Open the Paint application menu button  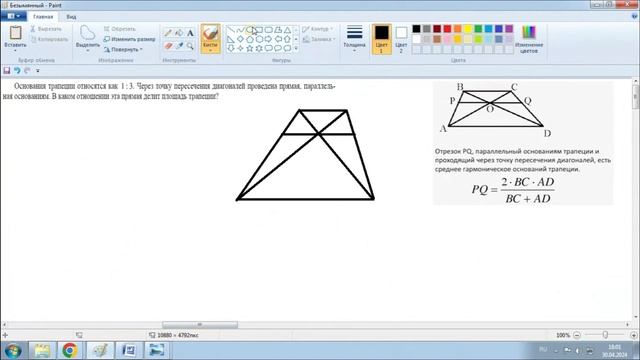click(x=13, y=16)
